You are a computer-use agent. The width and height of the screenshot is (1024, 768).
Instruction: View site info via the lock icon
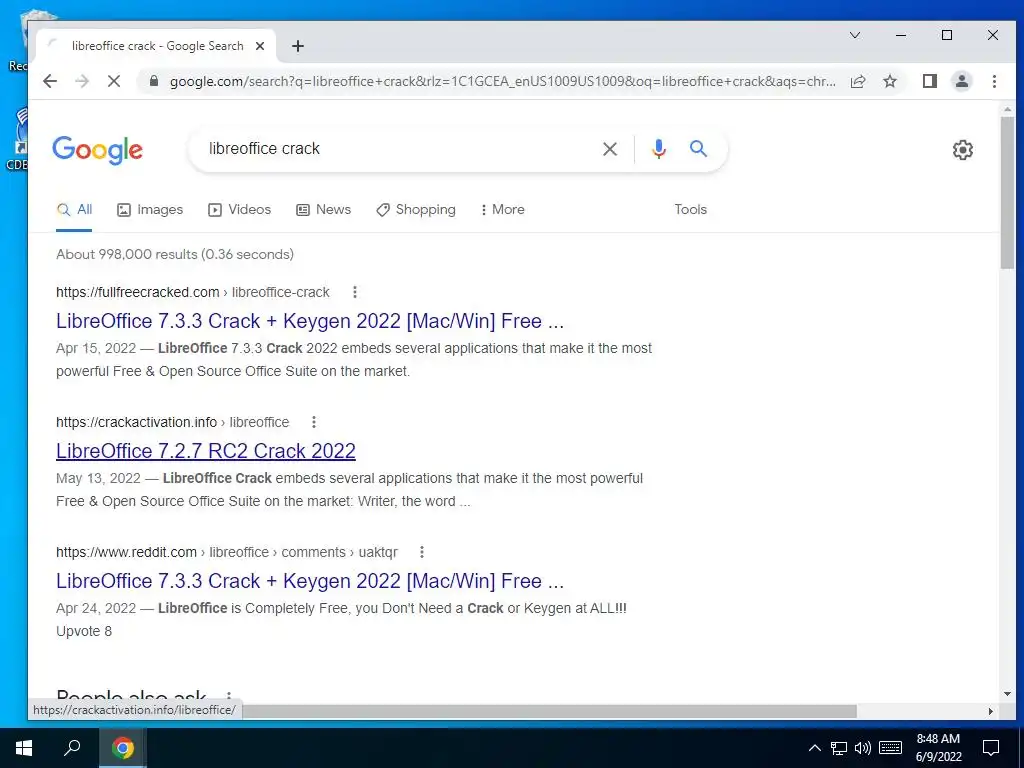click(x=154, y=81)
